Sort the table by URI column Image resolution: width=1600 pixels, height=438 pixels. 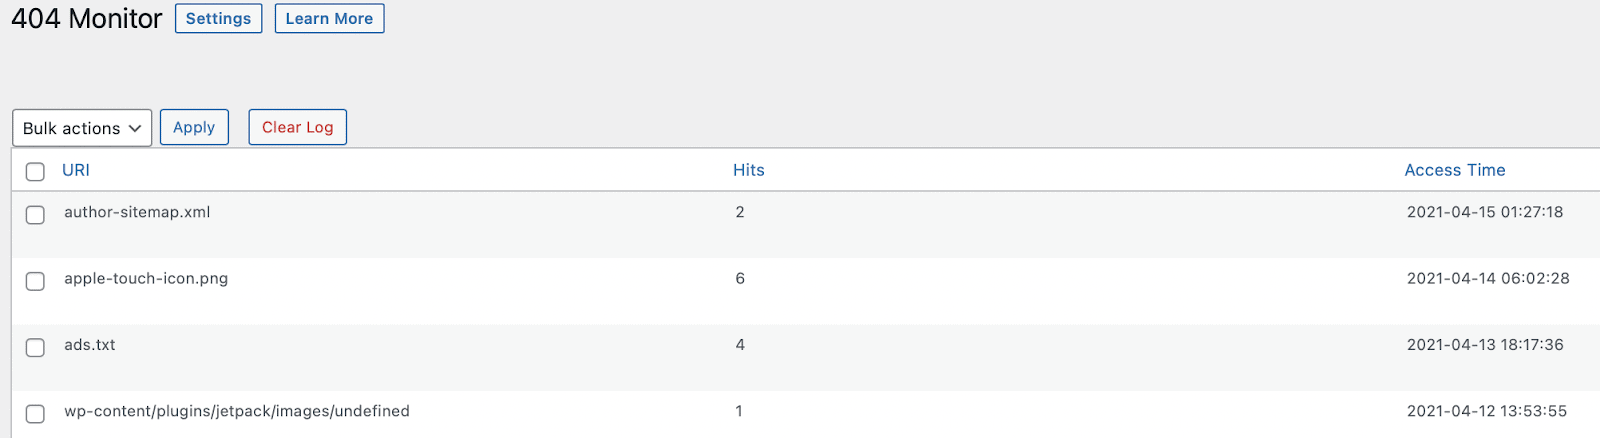click(76, 170)
